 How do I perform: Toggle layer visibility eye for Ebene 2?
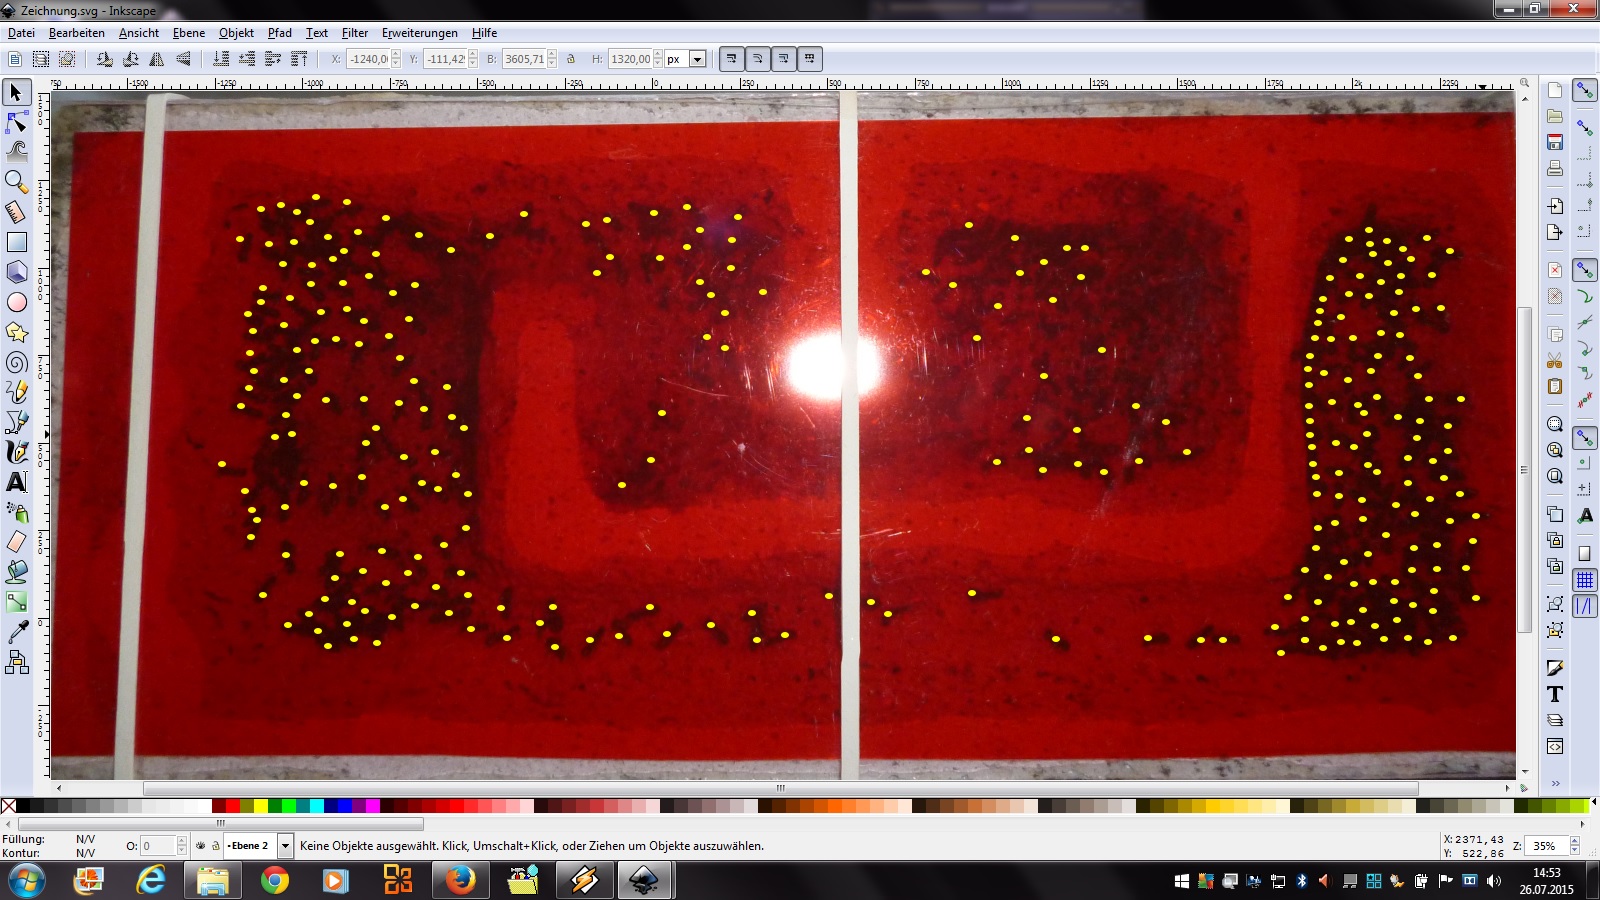tap(201, 846)
